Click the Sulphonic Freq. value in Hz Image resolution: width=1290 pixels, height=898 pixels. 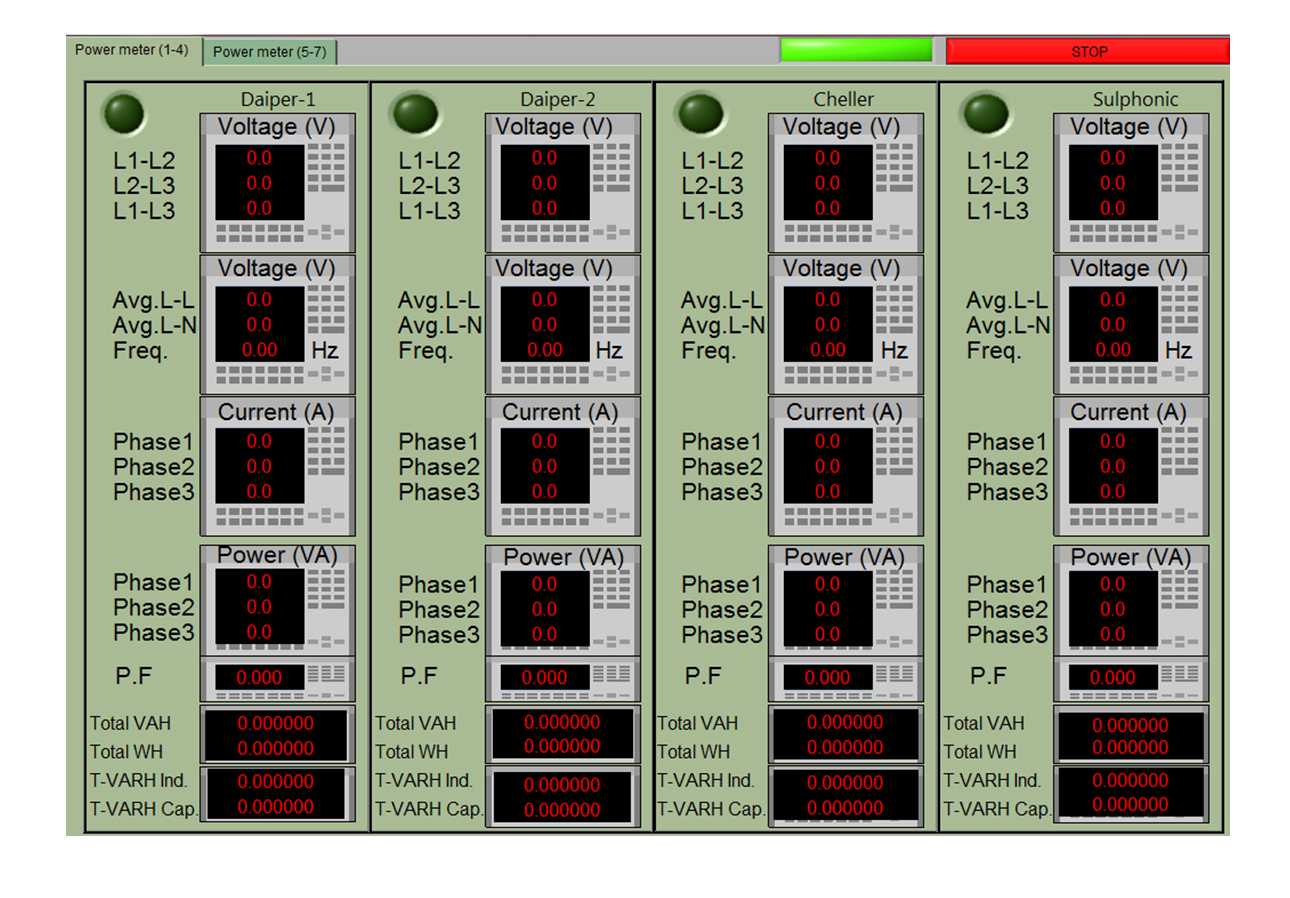pyautogui.click(x=1112, y=350)
